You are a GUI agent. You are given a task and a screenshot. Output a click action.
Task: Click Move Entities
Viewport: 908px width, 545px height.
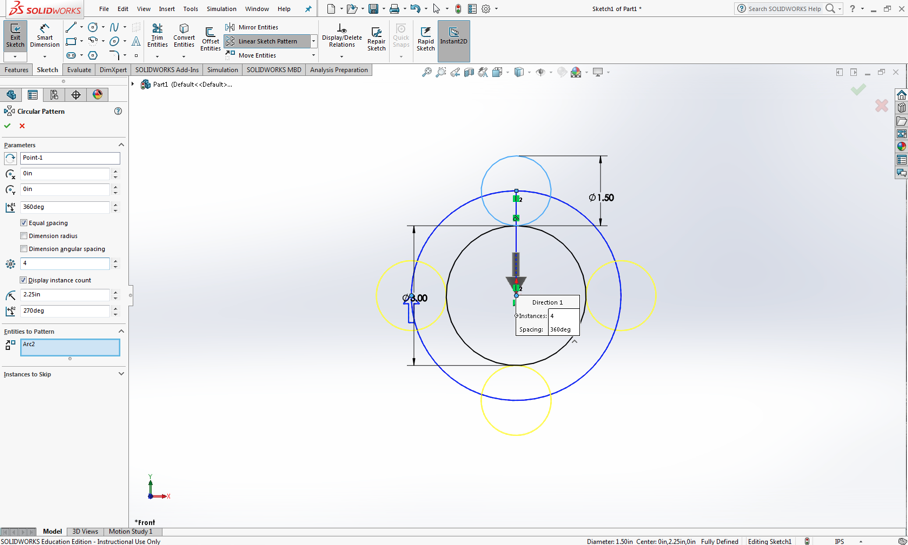coord(251,56)
